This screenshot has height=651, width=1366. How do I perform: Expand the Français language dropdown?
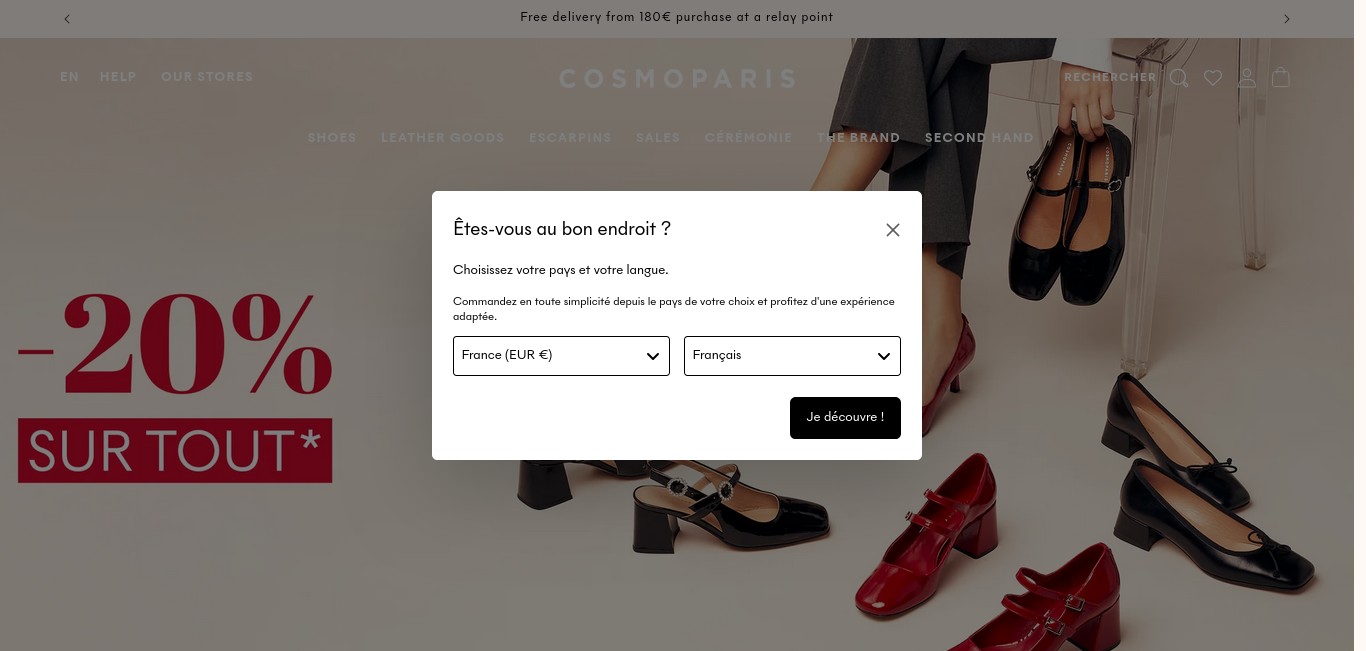pyautogui.click(x=792, y=356)
